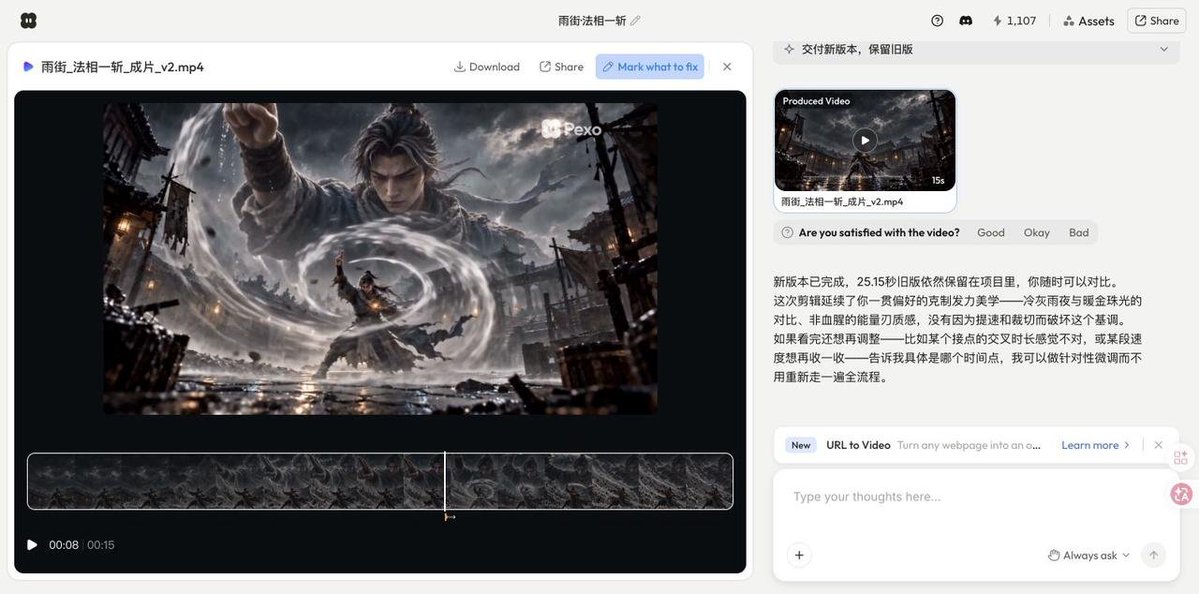This screenshot has width=1199, height=594.
Task: Open the Discord icon link
Action: point(966,21)
